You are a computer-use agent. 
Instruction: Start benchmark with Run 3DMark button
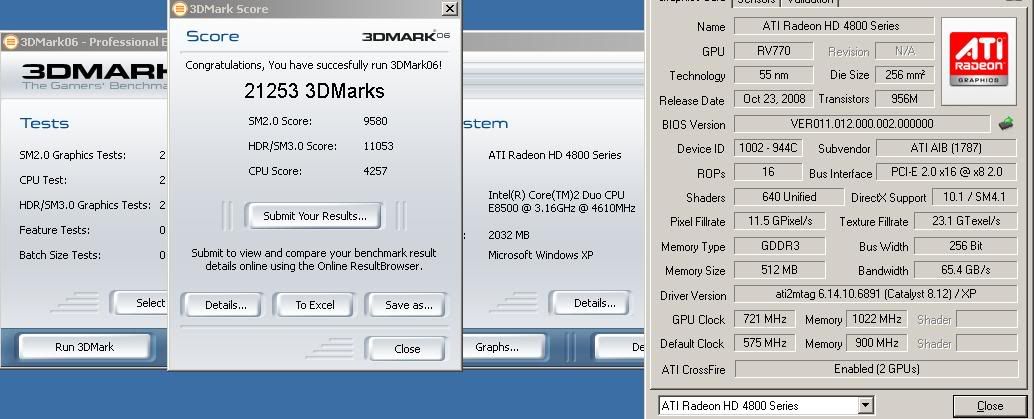pos(85,347)
